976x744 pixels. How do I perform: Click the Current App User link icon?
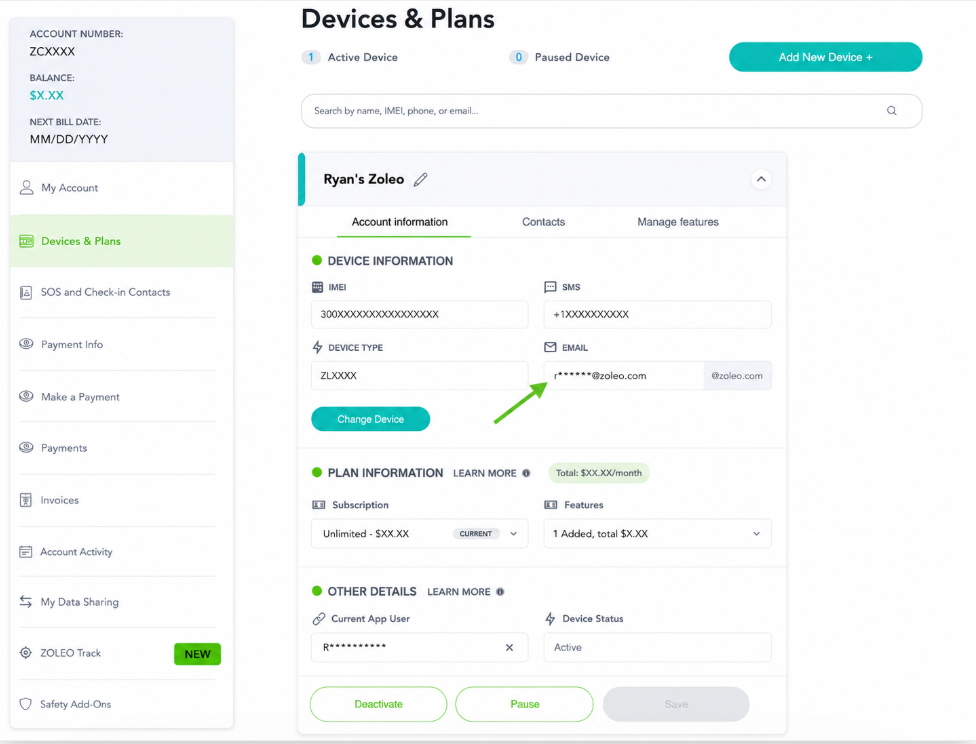point(319,619)
